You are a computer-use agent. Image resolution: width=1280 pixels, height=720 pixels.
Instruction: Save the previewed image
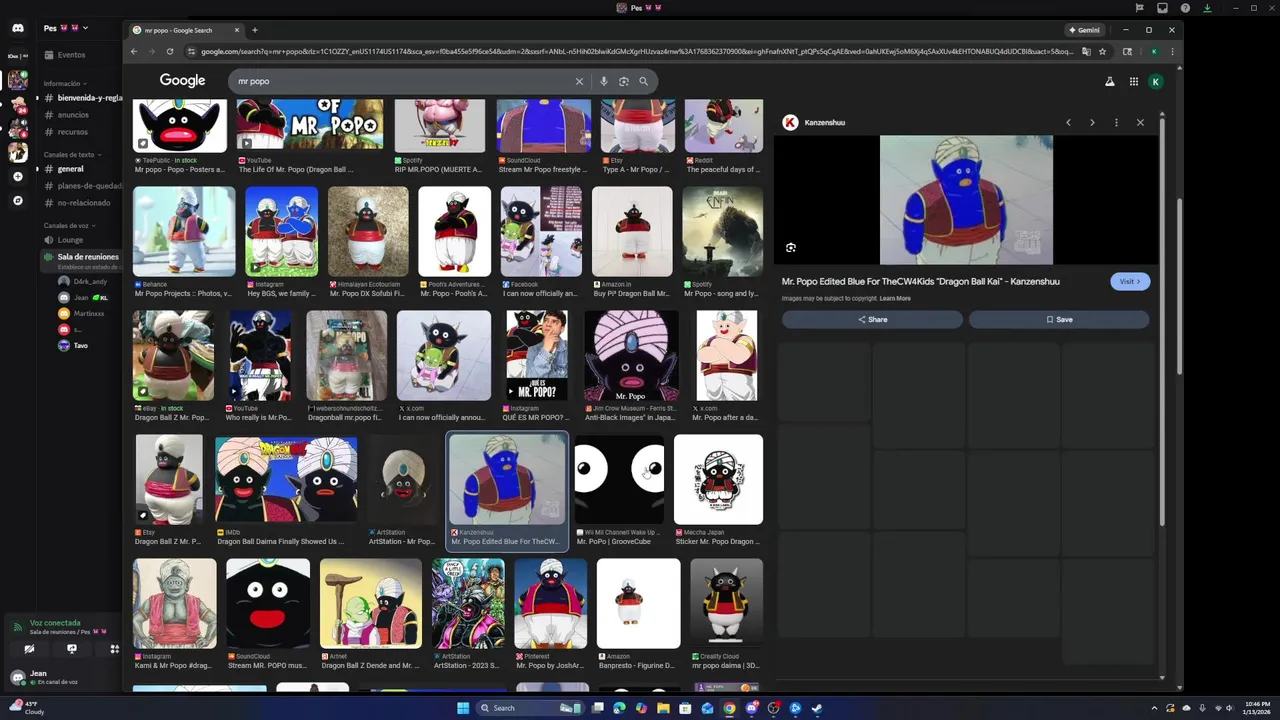1059,320
